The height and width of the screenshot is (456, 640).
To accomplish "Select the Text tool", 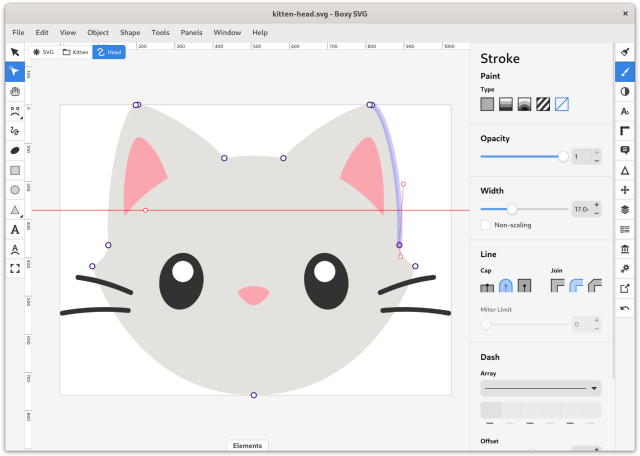I will click(x=15, y=229).
